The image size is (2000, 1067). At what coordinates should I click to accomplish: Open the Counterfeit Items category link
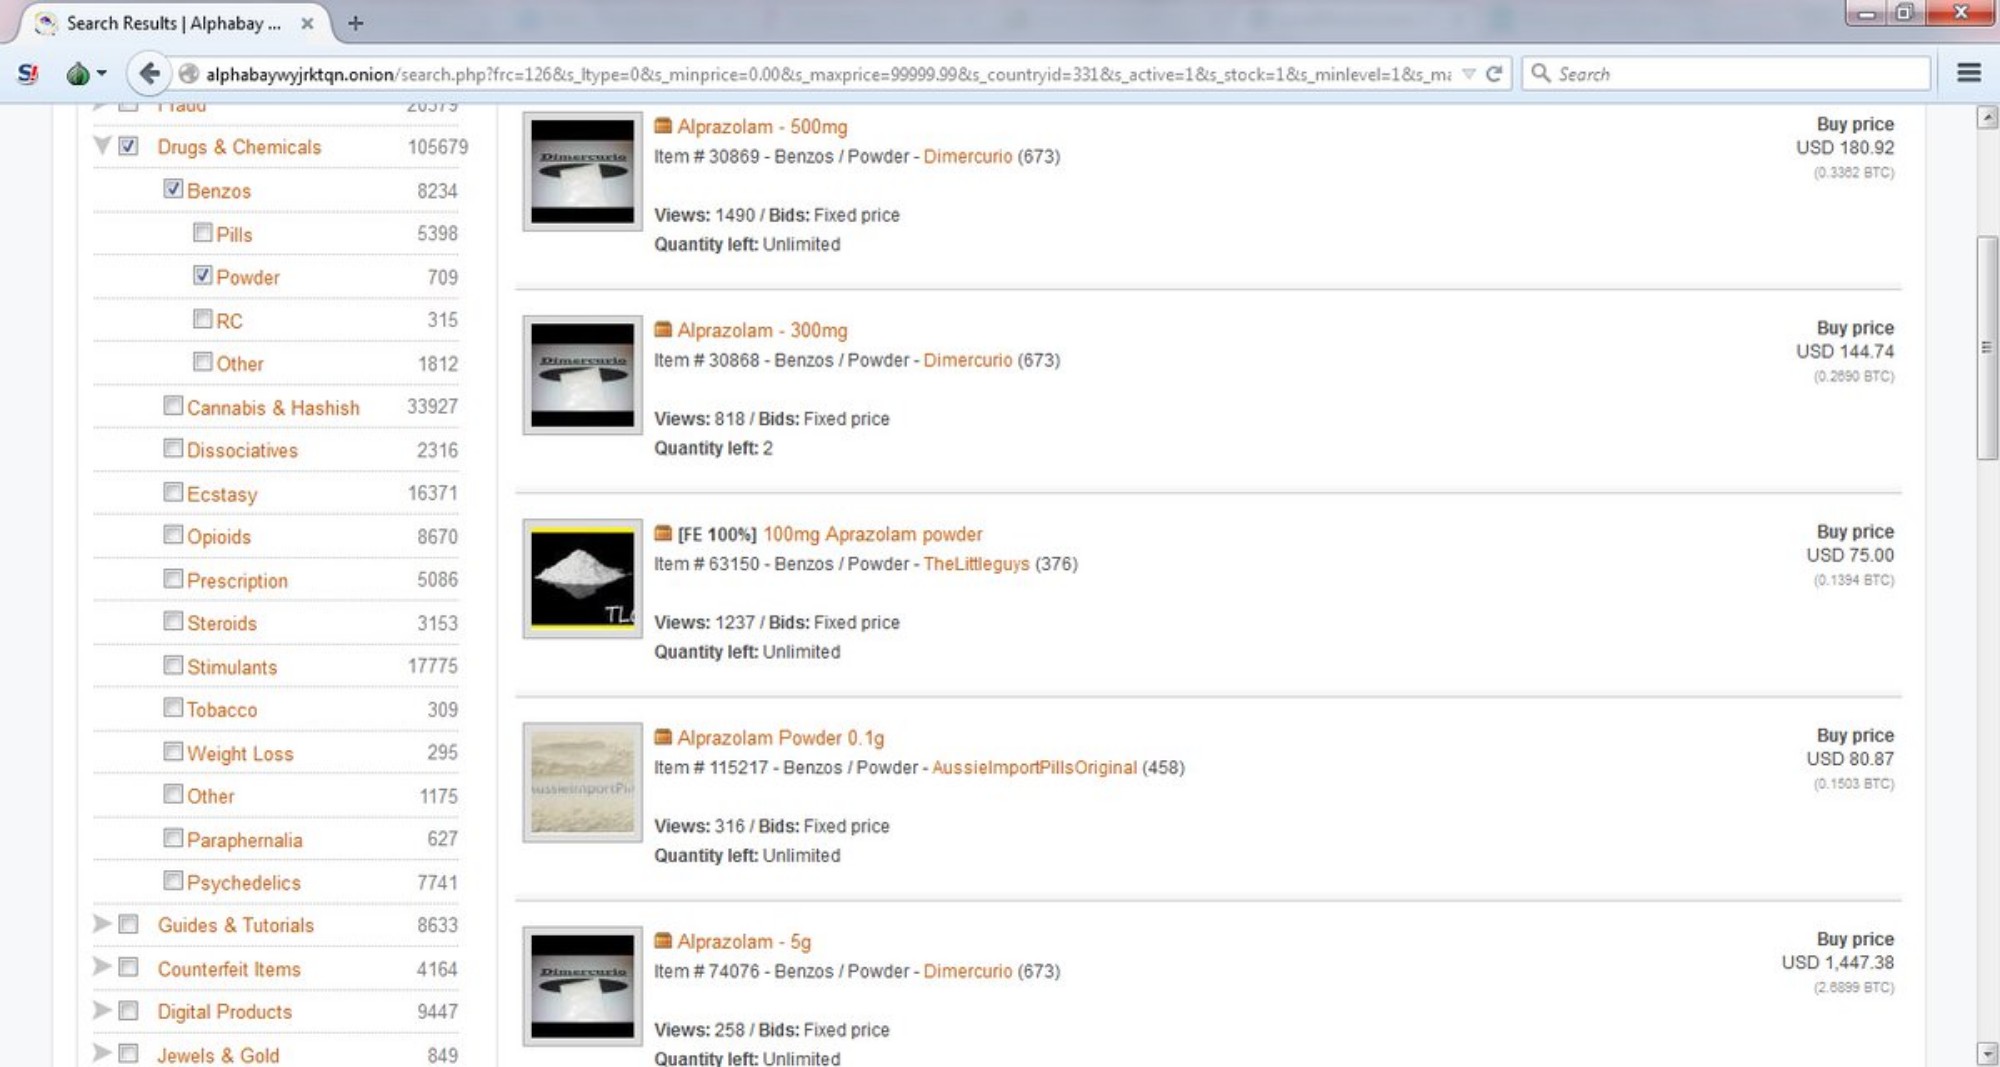pos(228,969)
